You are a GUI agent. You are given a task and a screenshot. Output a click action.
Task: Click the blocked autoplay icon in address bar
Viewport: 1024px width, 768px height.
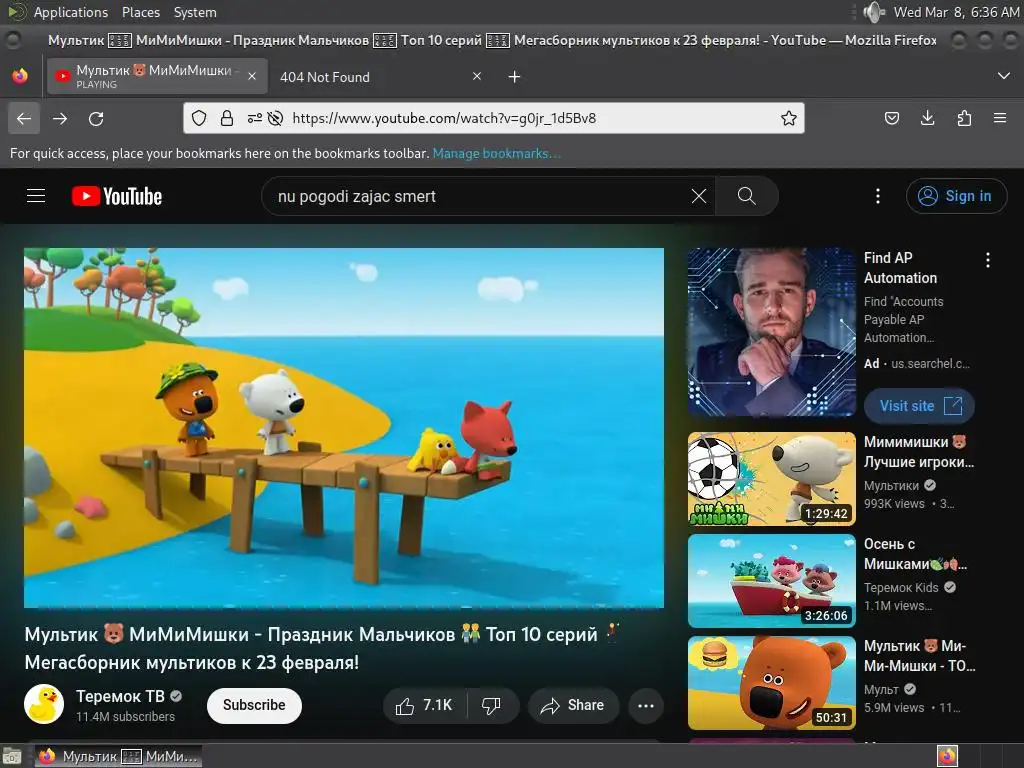pyautogui.click(x=276, y=118)
